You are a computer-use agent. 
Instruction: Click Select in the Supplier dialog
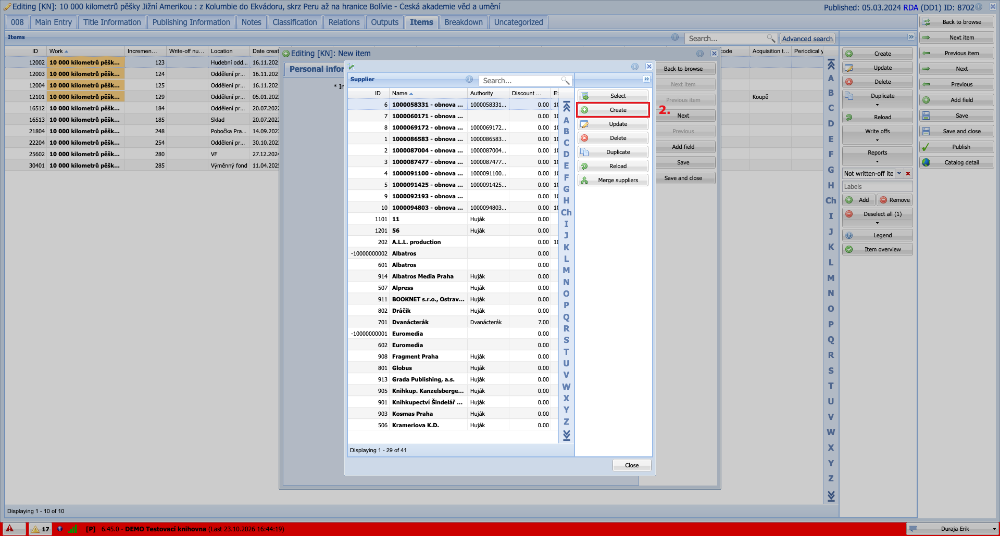[x=613, y=96]
